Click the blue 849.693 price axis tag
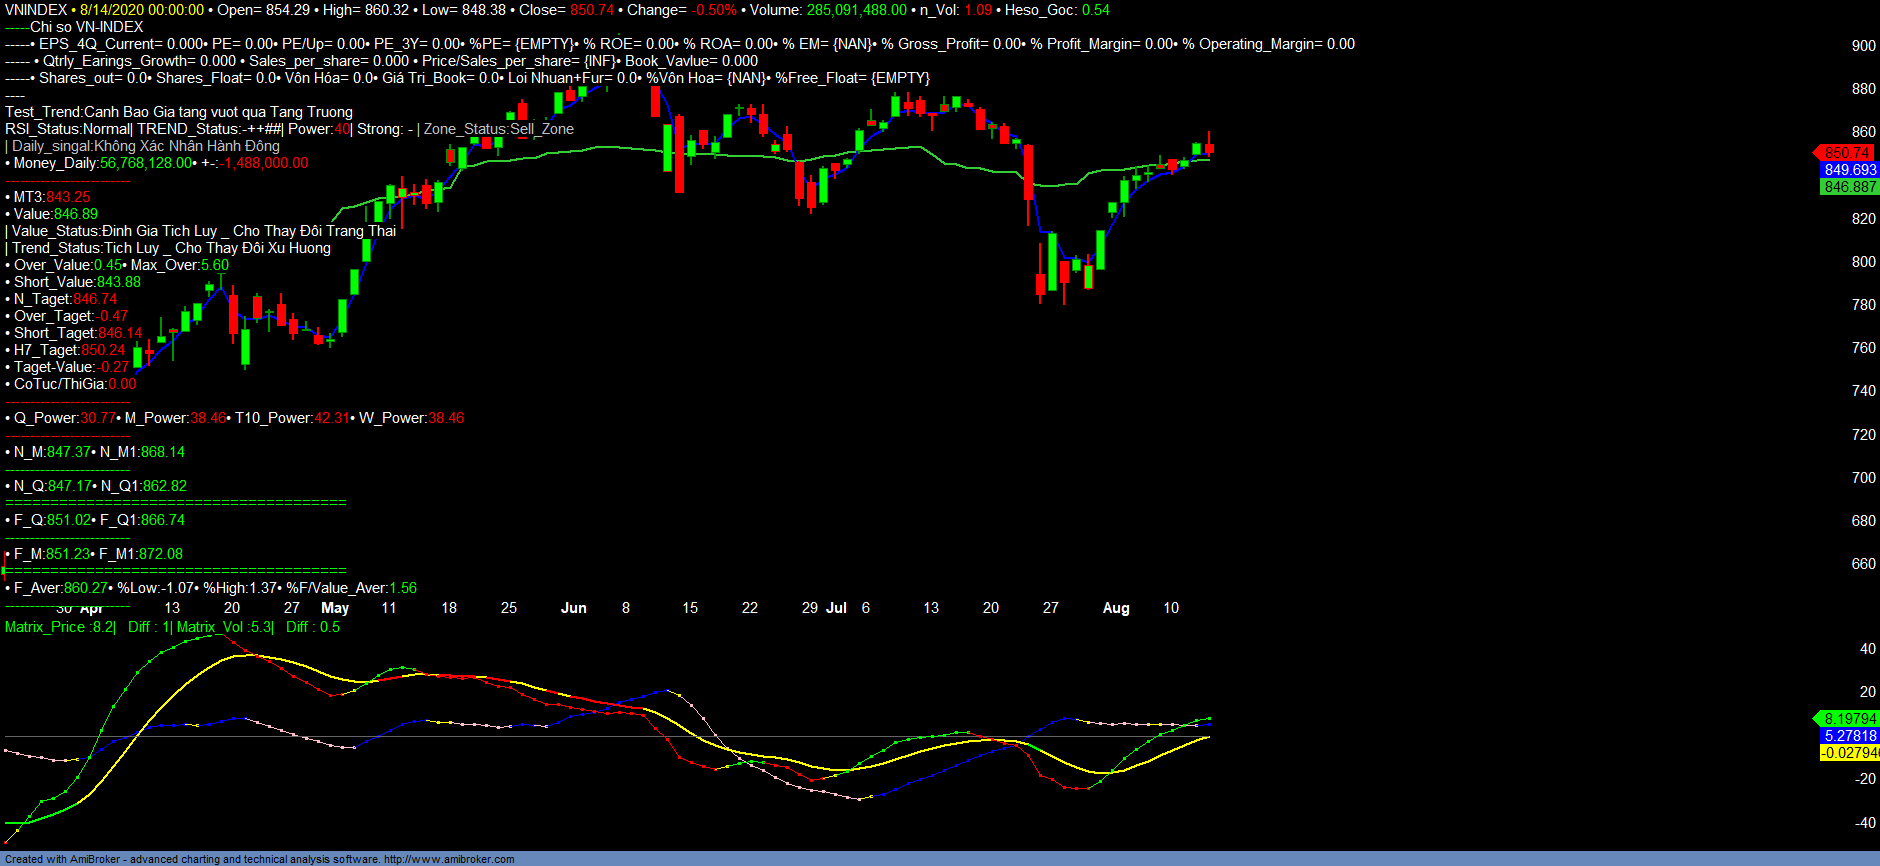Image resolution: width=1880 pixels, height=866 pixels. pyautogui.click(x=1849, y=170)
